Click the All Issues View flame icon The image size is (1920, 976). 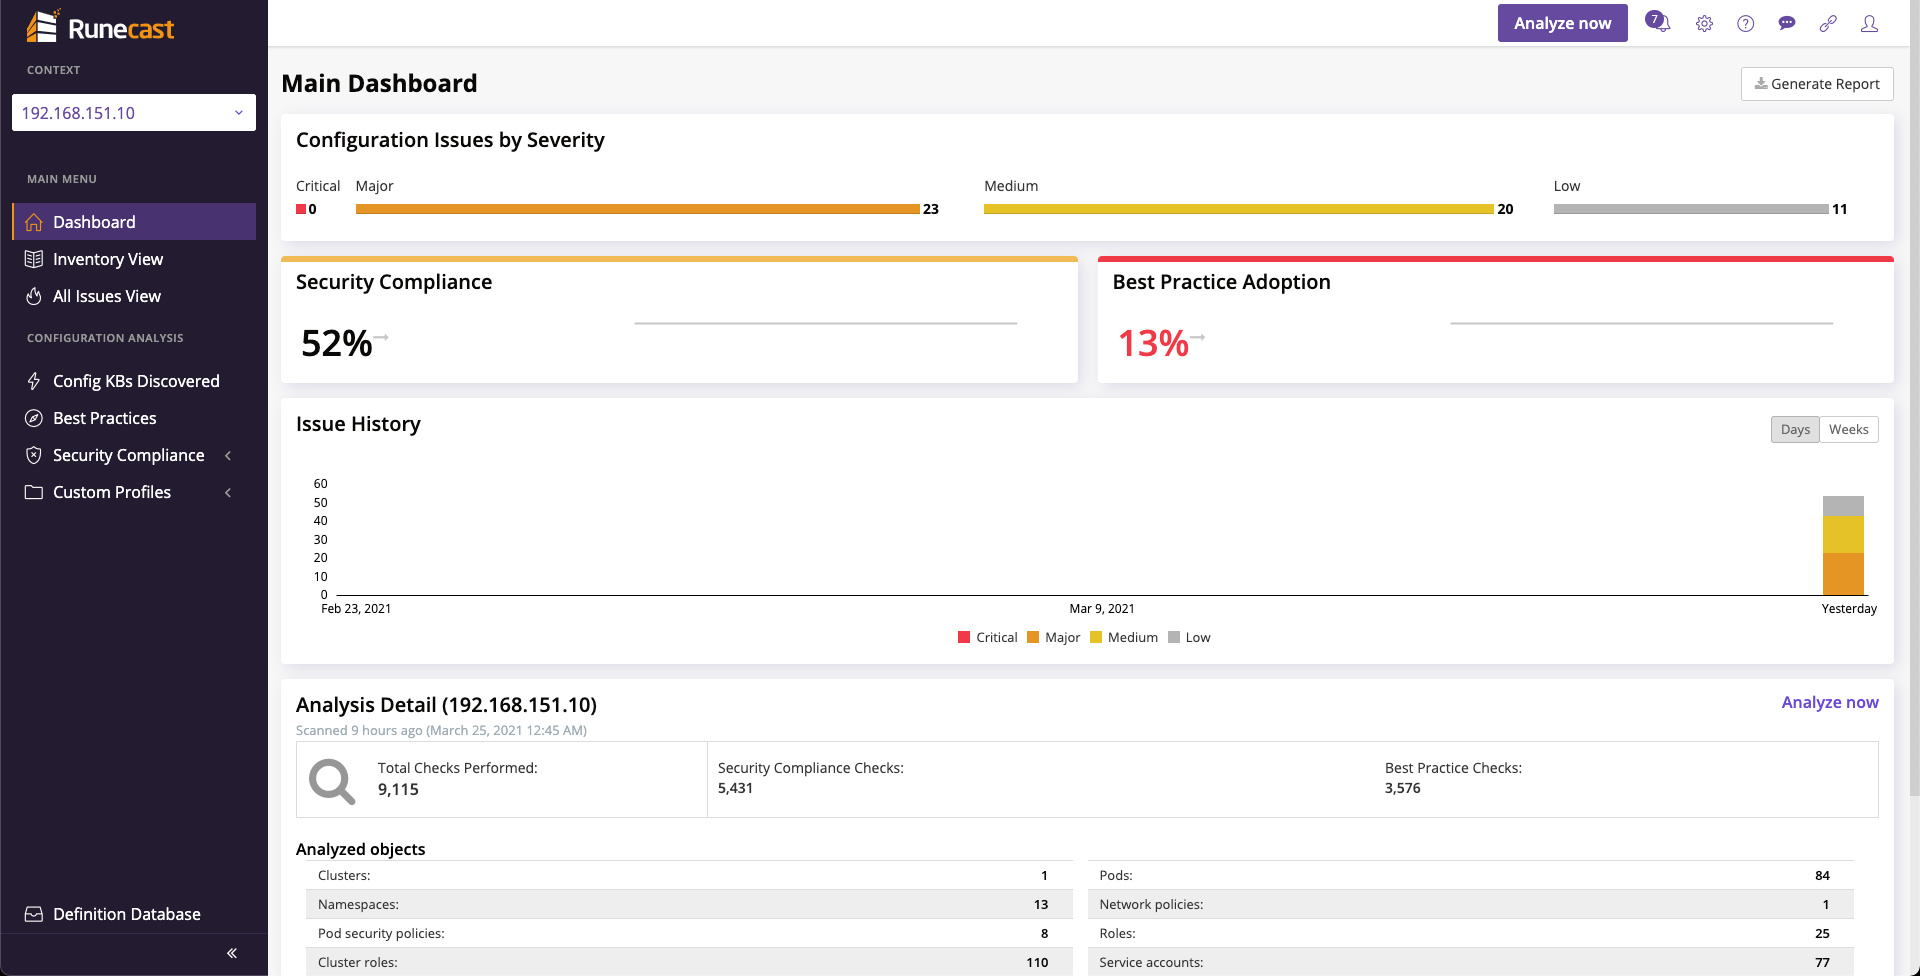click(34, 296)
